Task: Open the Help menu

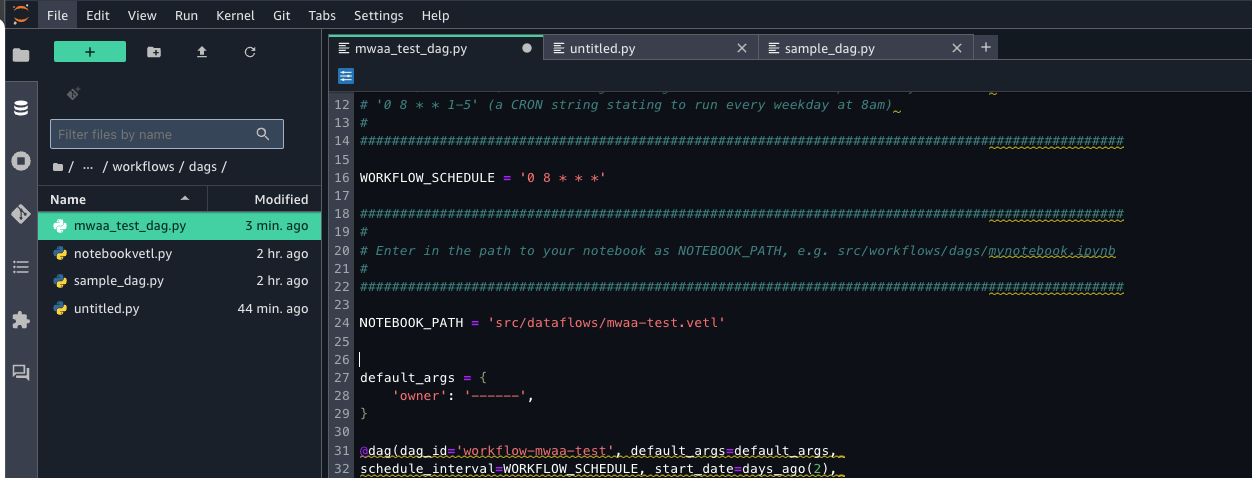Action: [435, 16]
